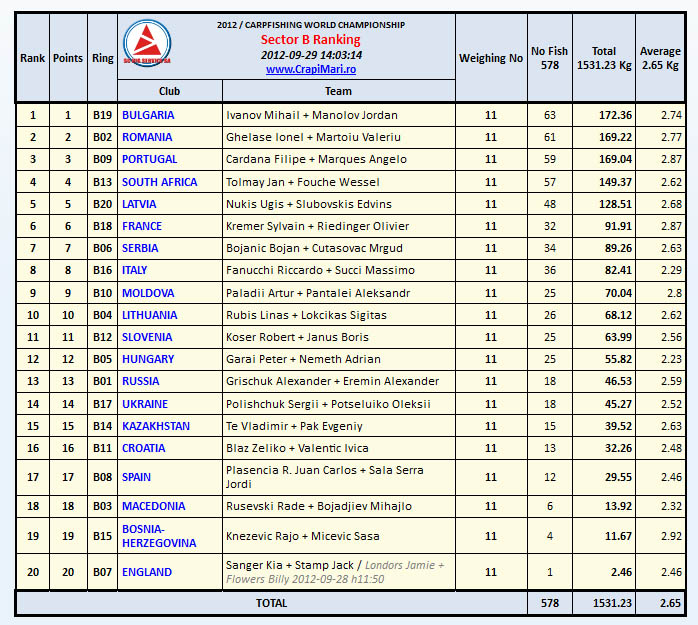698x625 pixels.
Task: Open the SERBIA club link
Action: (140, 248)
